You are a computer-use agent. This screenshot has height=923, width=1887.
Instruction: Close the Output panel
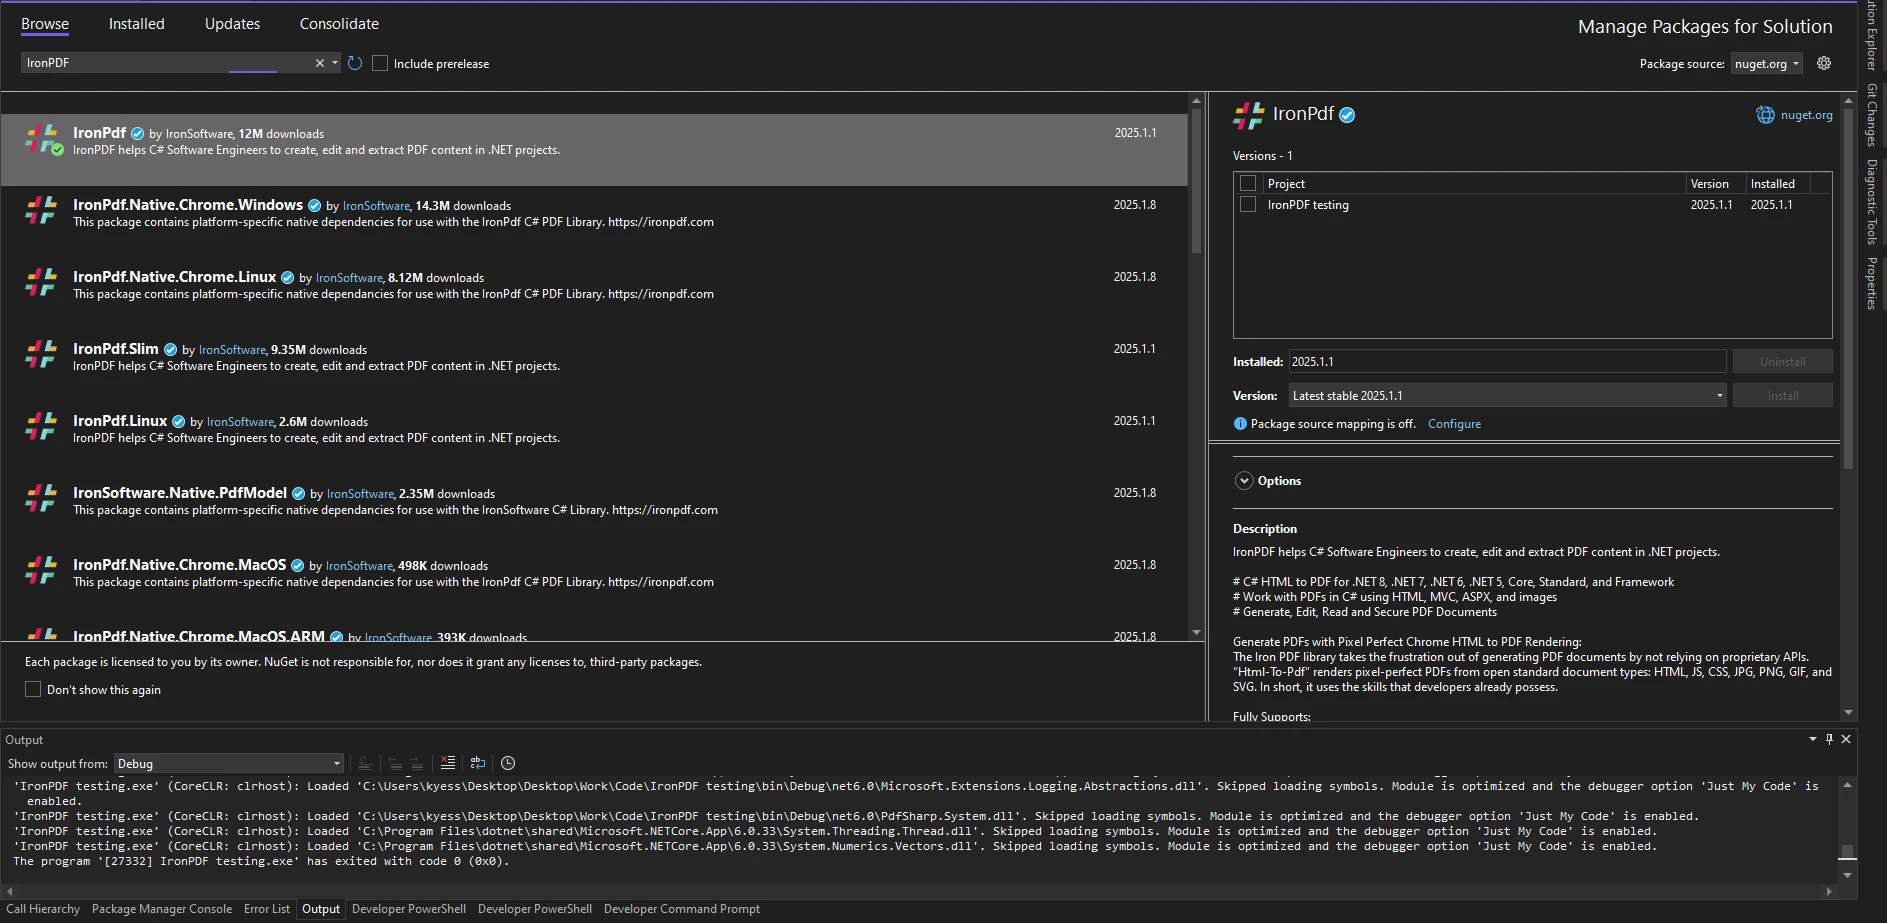(1846, 739)
